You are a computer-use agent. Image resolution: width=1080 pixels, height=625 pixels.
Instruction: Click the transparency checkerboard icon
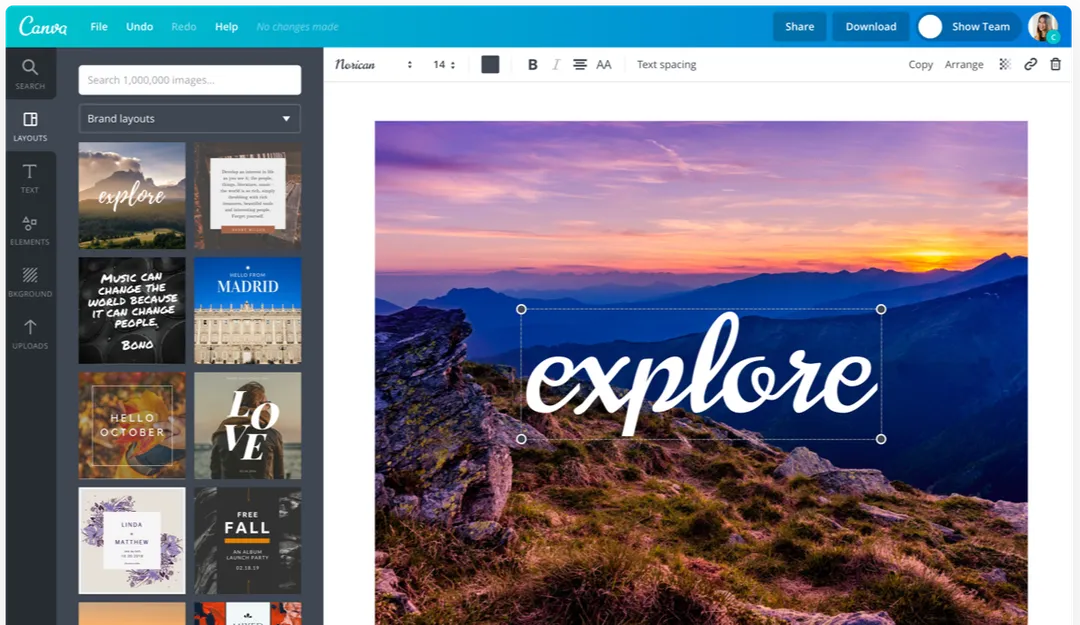1005,64
